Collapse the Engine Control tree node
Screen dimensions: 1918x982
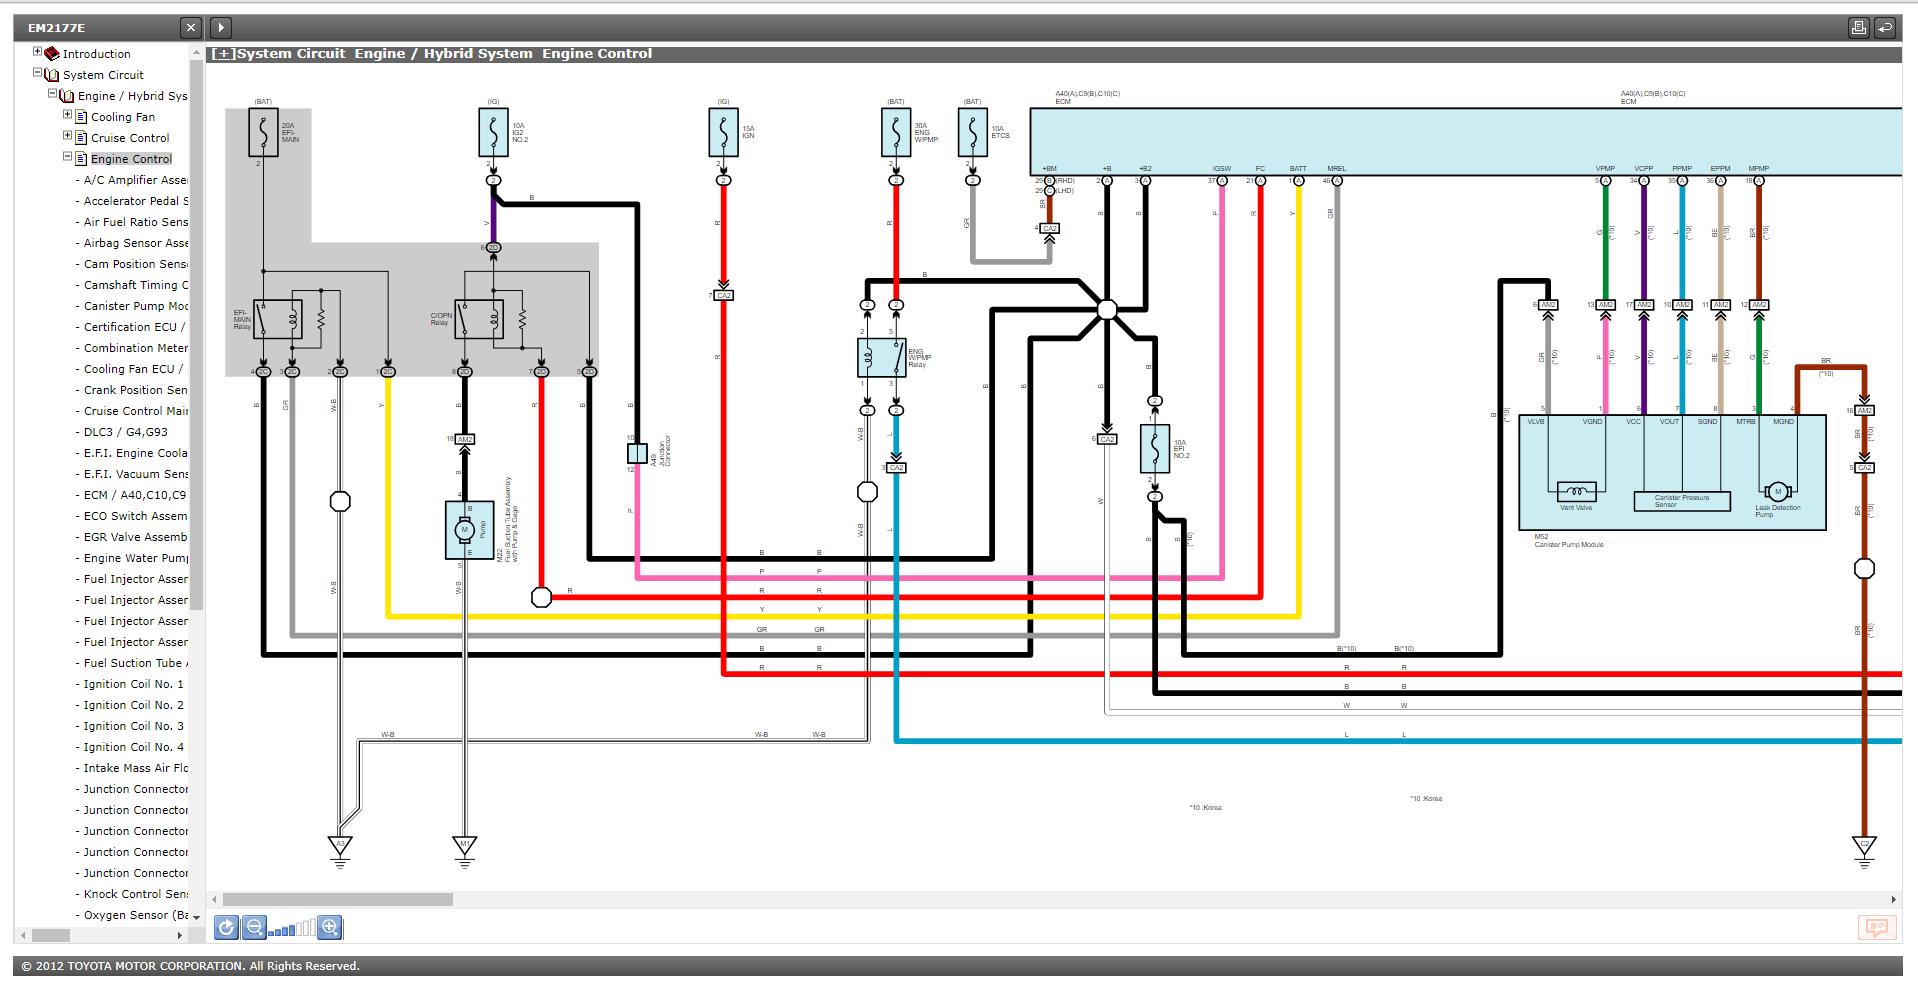coord(68,157)
